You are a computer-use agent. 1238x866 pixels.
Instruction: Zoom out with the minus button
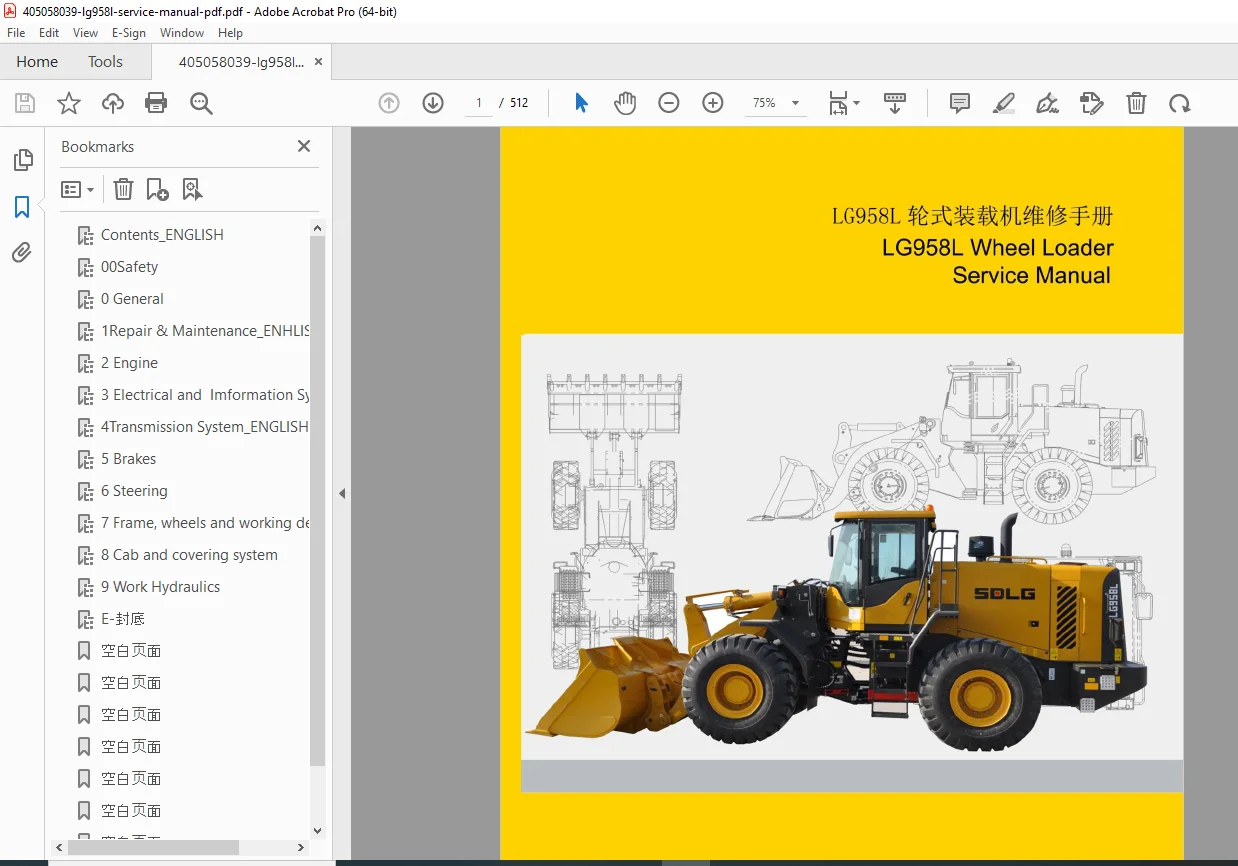click(x=669, y=103)
